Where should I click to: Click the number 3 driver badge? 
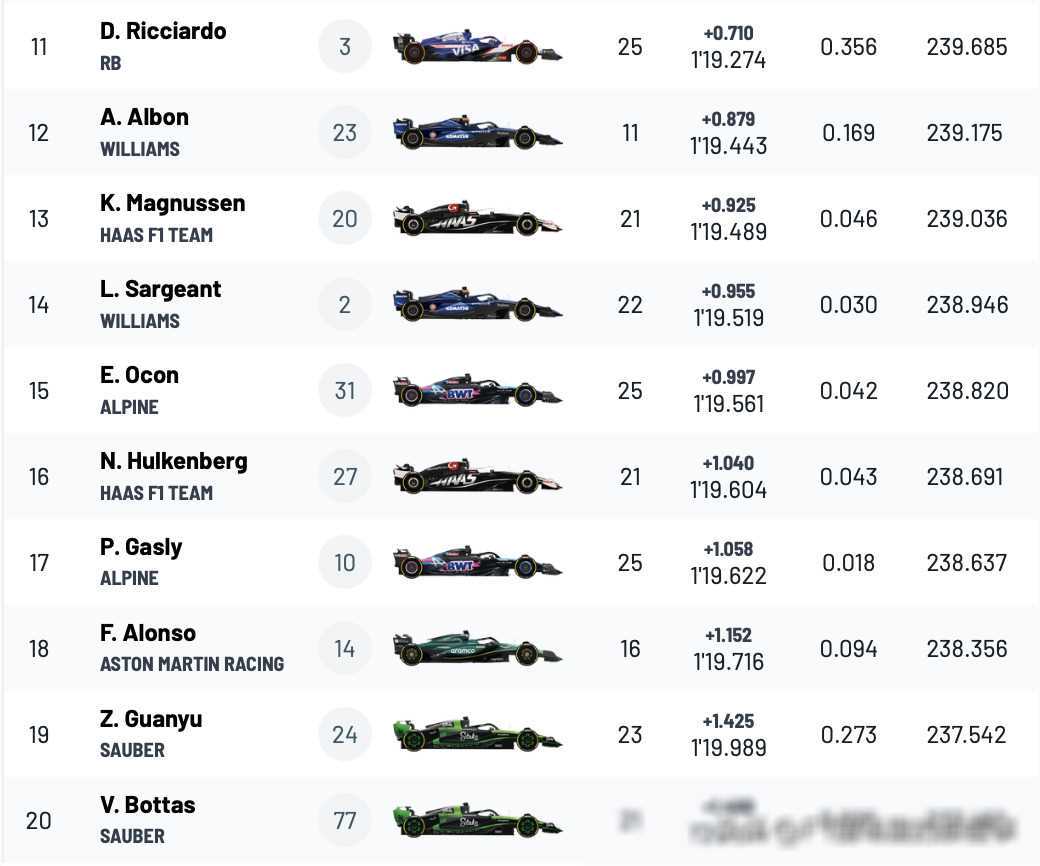click(x=345, y=47)
